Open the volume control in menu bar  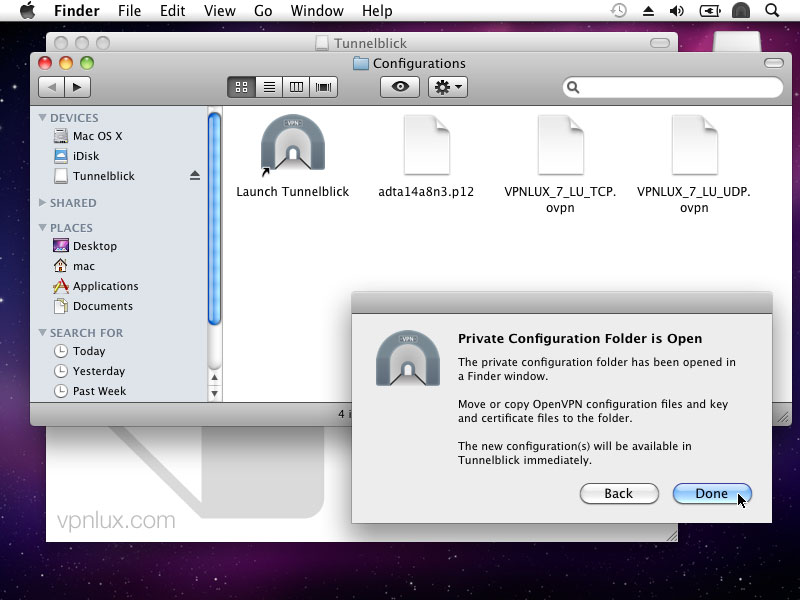[677, 11]
